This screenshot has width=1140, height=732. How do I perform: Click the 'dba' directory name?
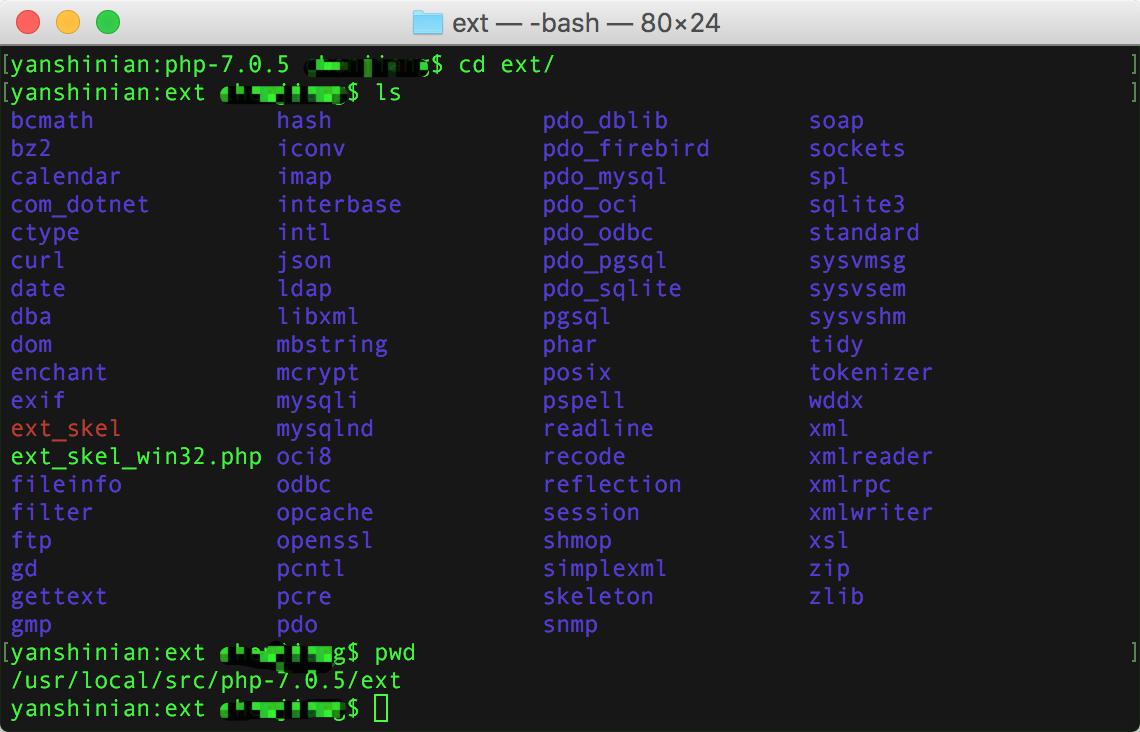tap(31, 316)
